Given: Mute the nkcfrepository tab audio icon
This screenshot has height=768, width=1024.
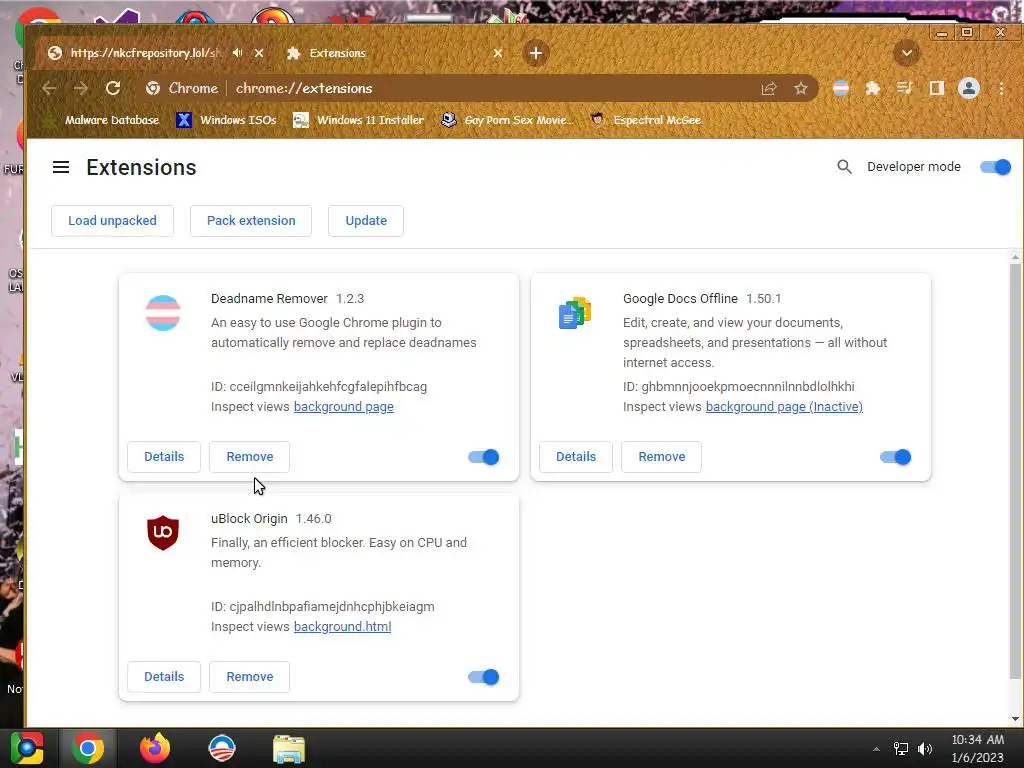Looking at the screenshot, I should tap(238, 53).
